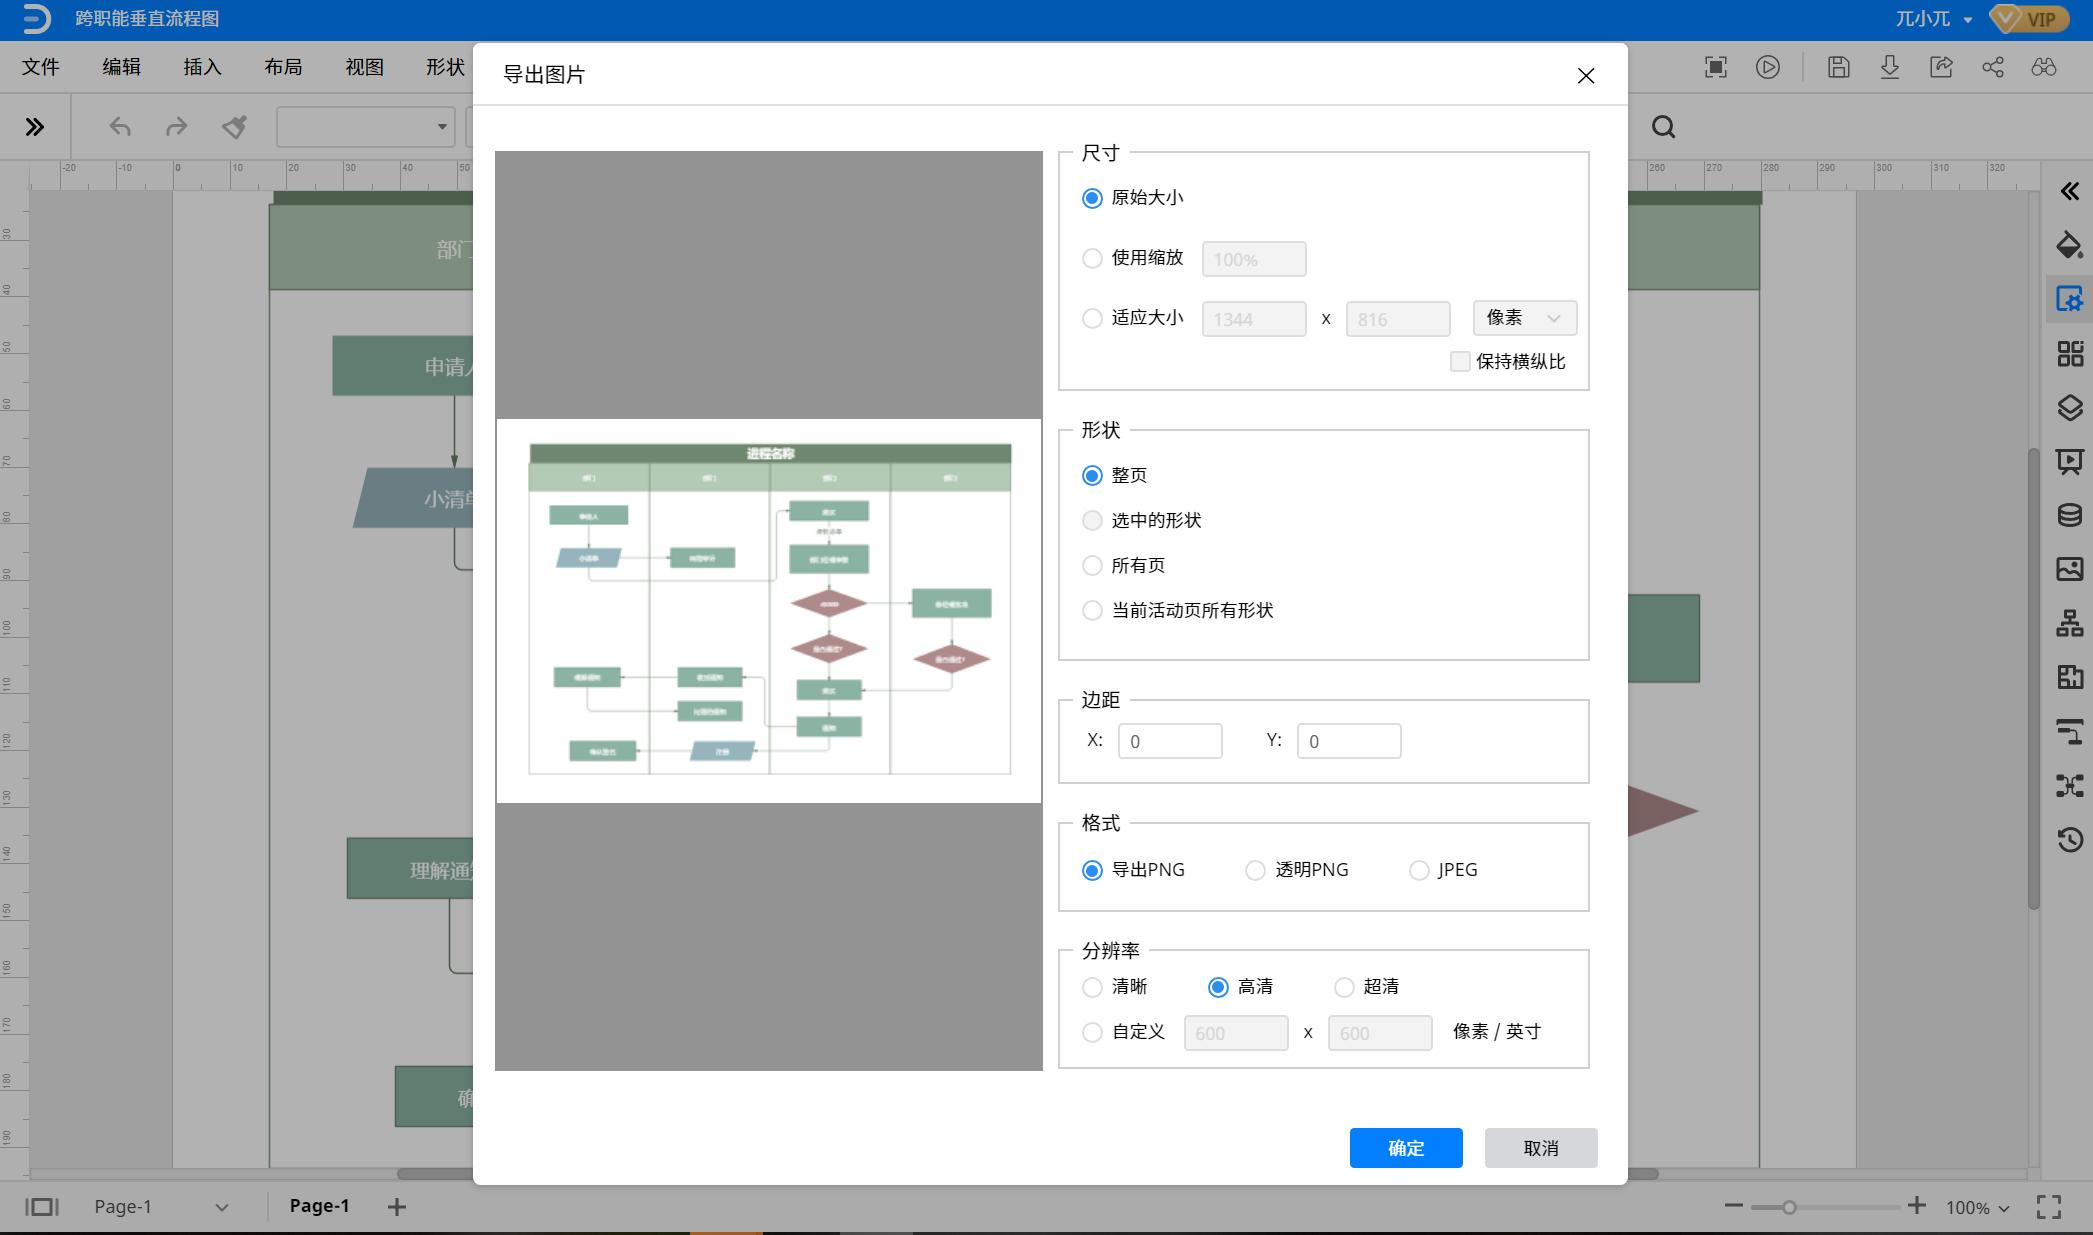Expand the Page-1 page selector dropdown
Viewport: 2093px width, 1235px height.
tap(219, 1206)
